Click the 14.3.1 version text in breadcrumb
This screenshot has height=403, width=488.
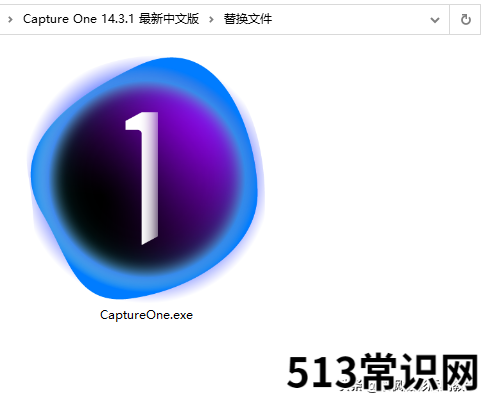pyautogui.click(x=118, y=19)
